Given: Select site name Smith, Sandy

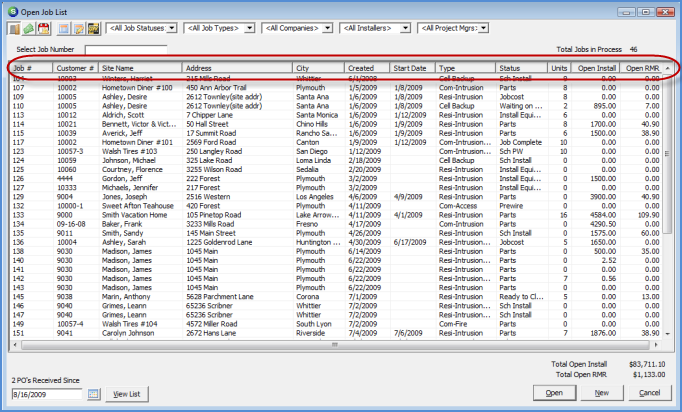Looking at the screenshot, I should click(123, 233).
